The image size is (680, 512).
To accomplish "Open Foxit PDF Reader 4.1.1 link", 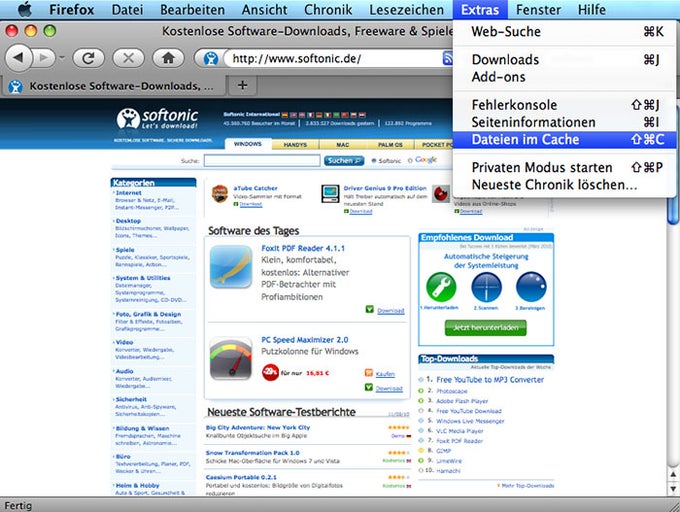I will [303, 248].
